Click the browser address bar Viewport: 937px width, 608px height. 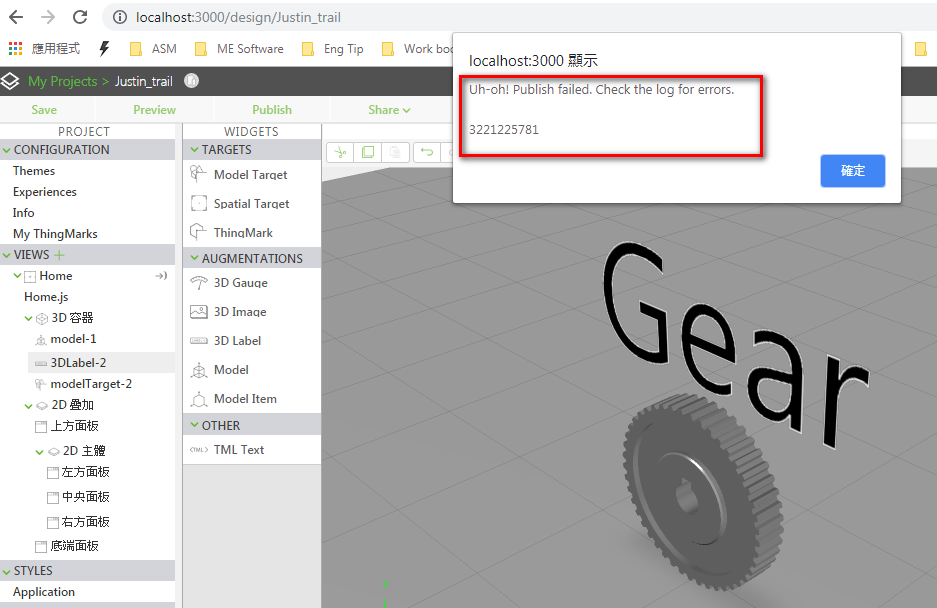[250, 16]
